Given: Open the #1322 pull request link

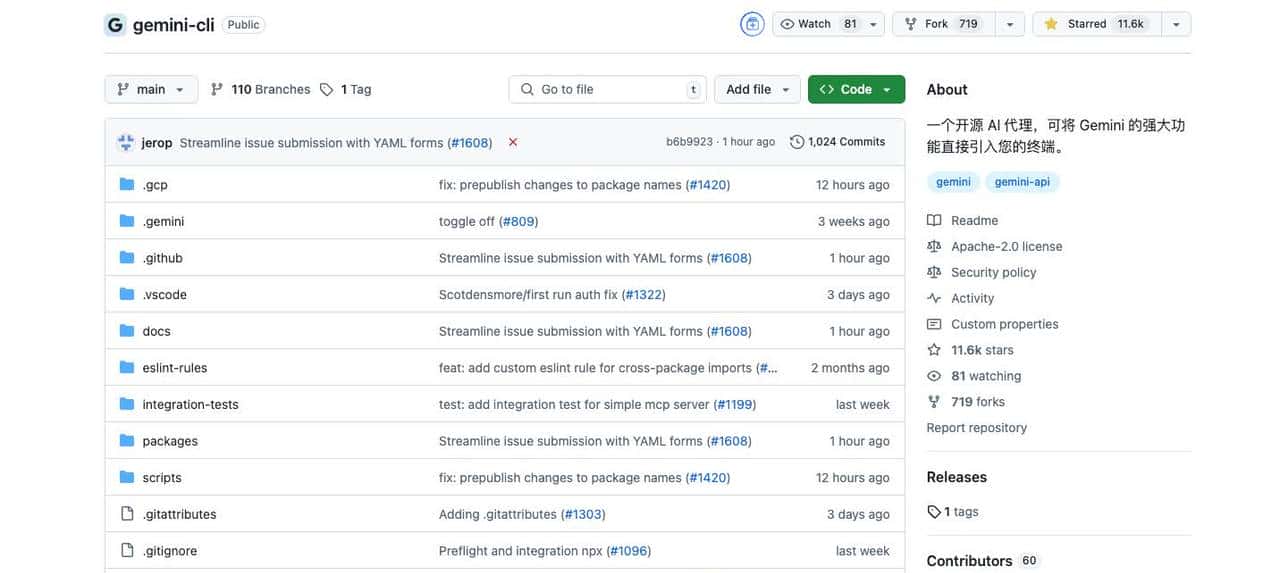Looking at the screenshot, I should point(643,295).
